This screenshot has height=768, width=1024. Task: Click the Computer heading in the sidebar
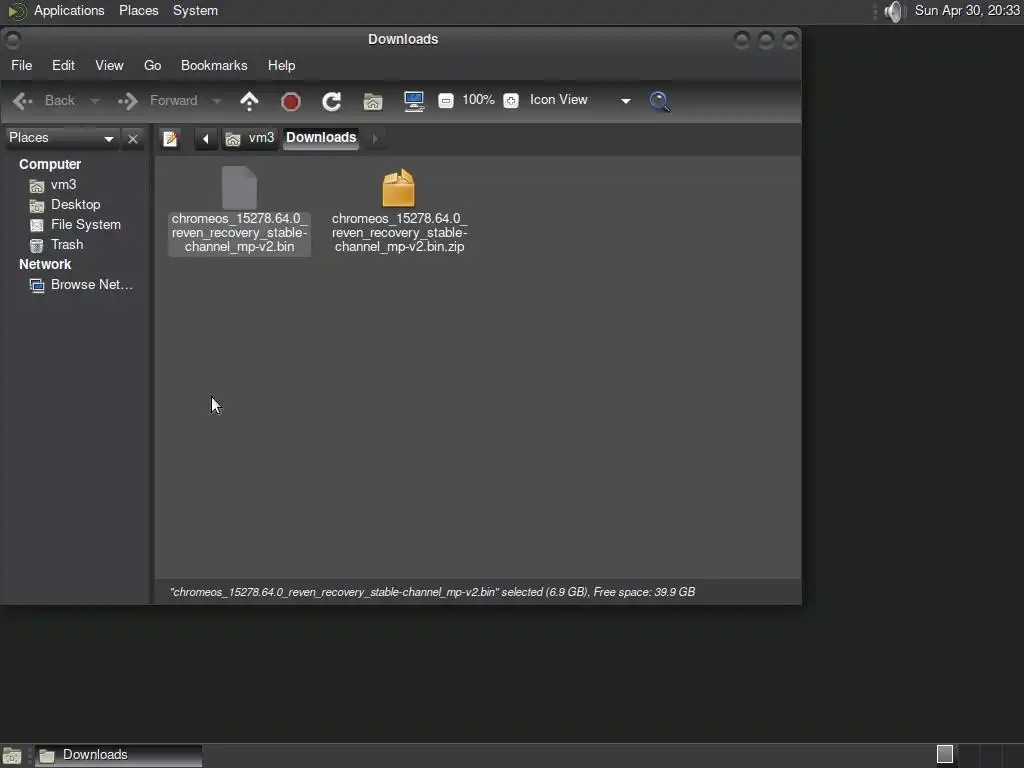[50, 165]
